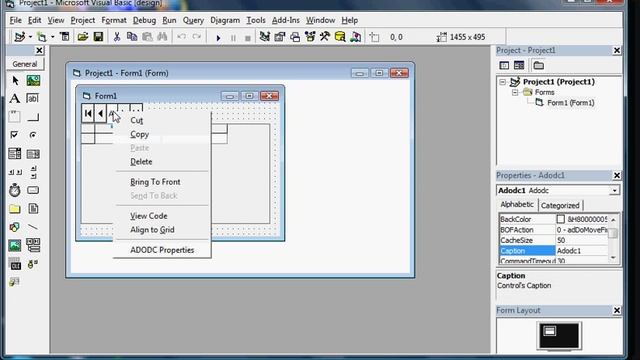Select the TextBox control tool

click(33, 98)
